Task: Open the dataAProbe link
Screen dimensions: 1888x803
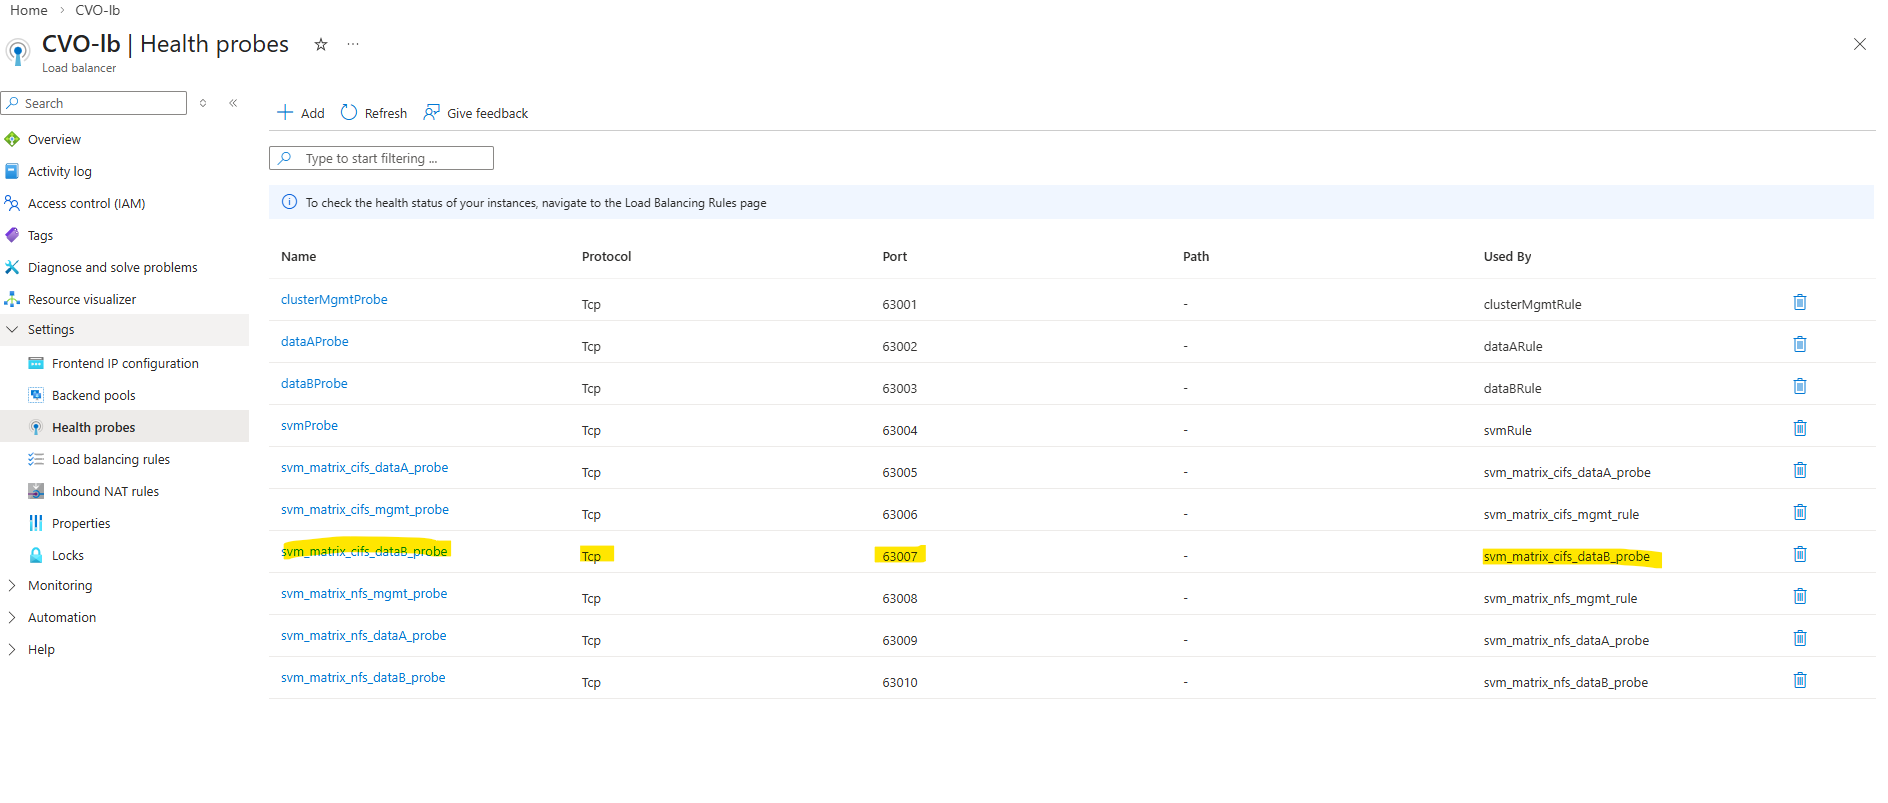Action: (314, 342)
